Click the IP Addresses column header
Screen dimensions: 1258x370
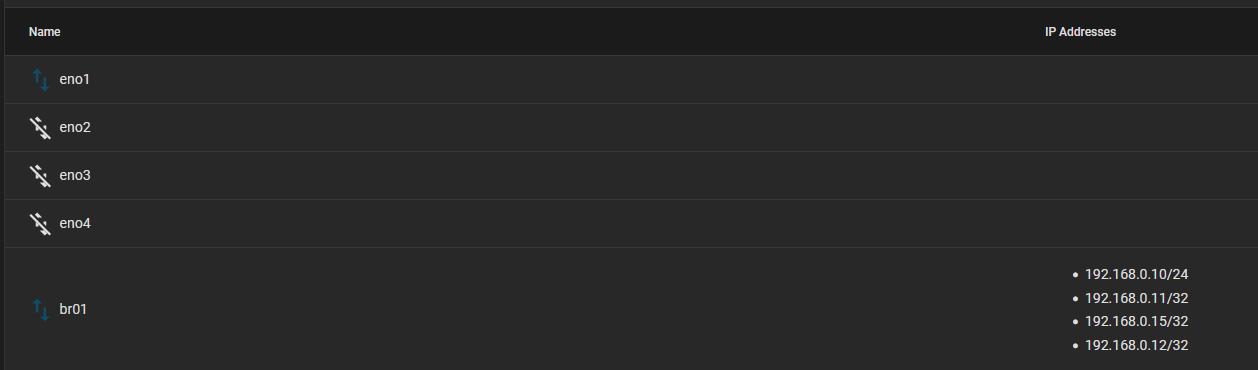[x=1080, y=32]
